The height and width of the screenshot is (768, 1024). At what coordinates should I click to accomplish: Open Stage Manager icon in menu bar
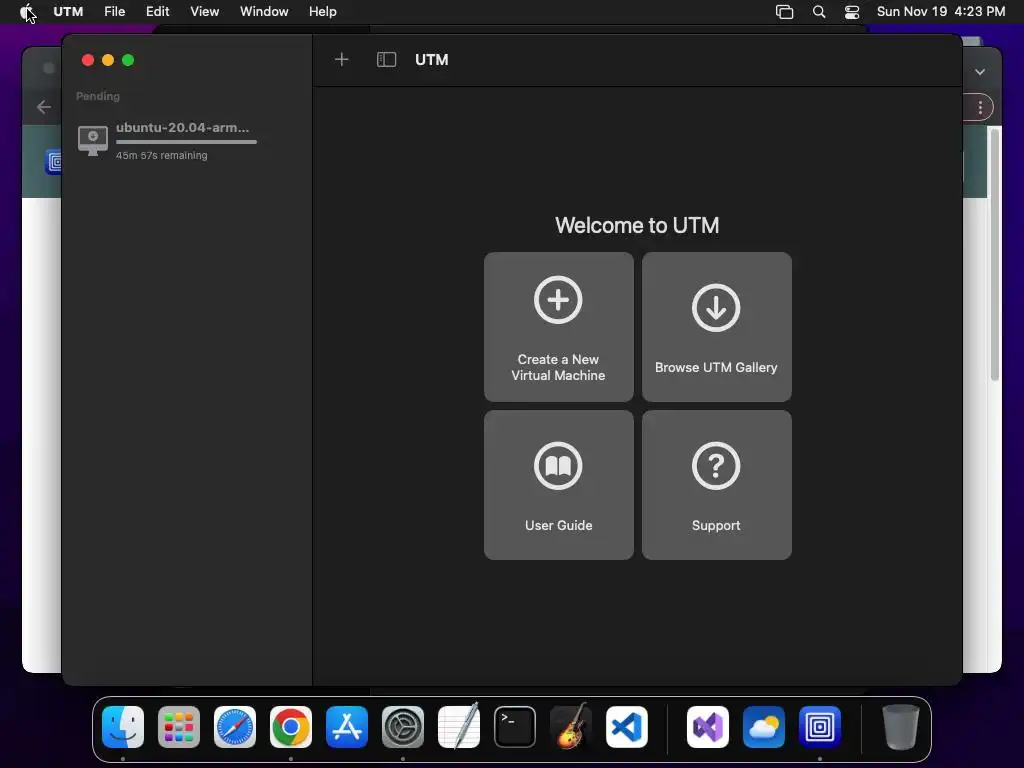784,12
